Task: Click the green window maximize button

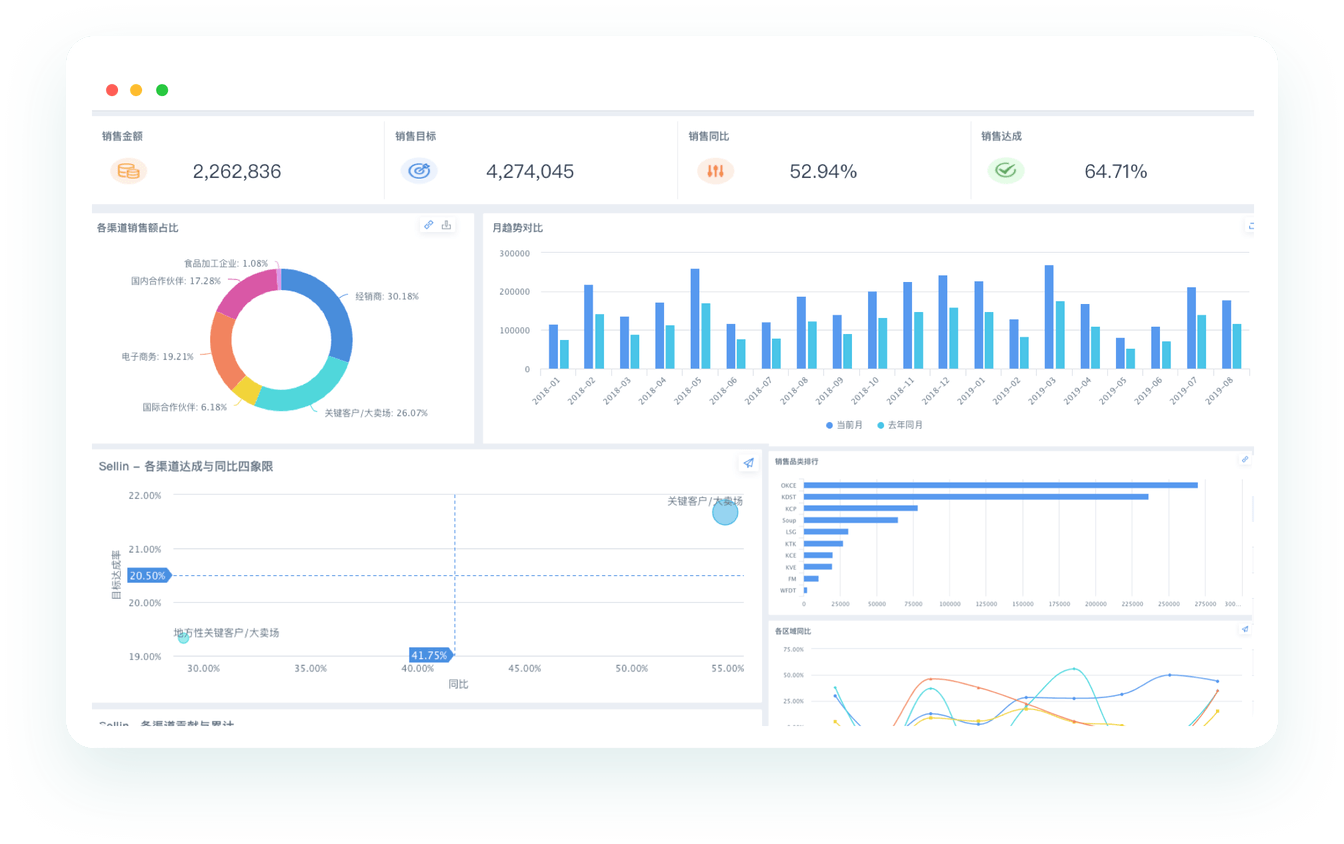Action: [162, 90]
